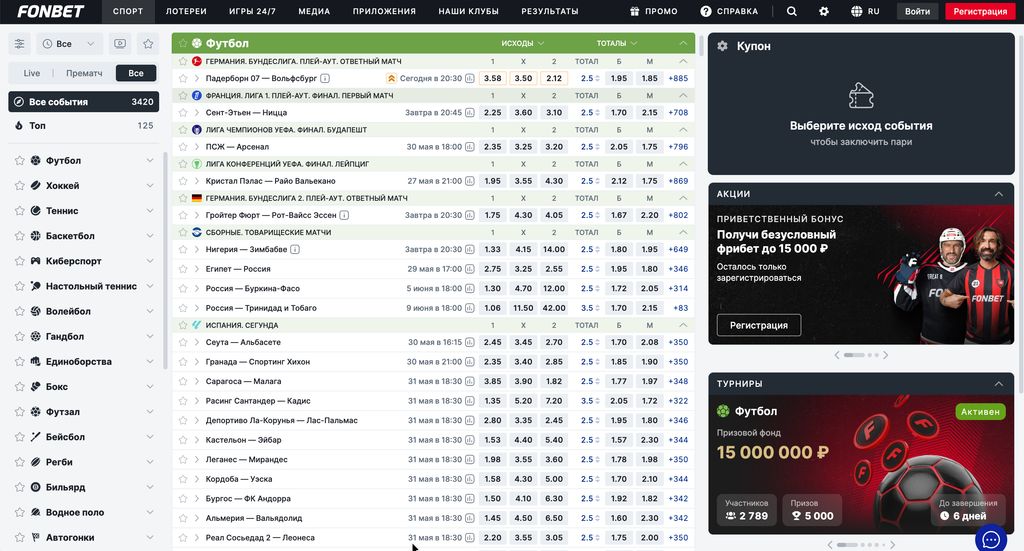This screenshot has height=551, width=1024.
Task: Click the Топ flame icon
Action: click(x=19, y=125)
